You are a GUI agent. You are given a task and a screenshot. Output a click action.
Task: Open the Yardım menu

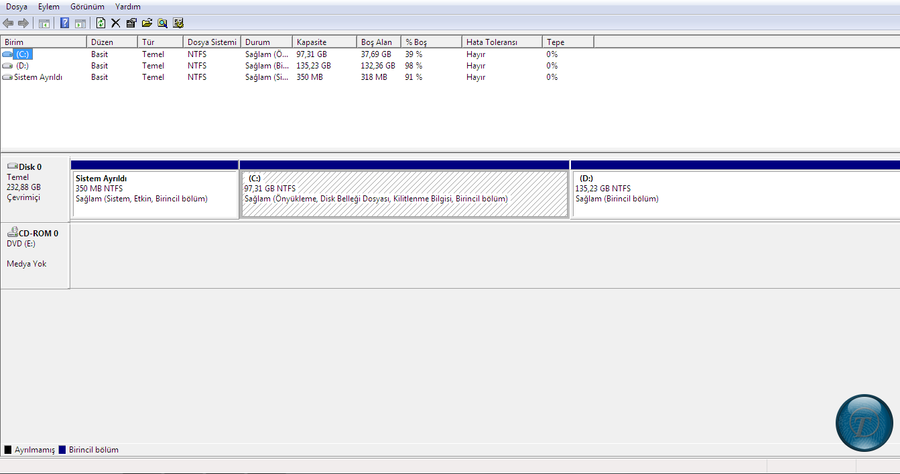click(127, 7)
